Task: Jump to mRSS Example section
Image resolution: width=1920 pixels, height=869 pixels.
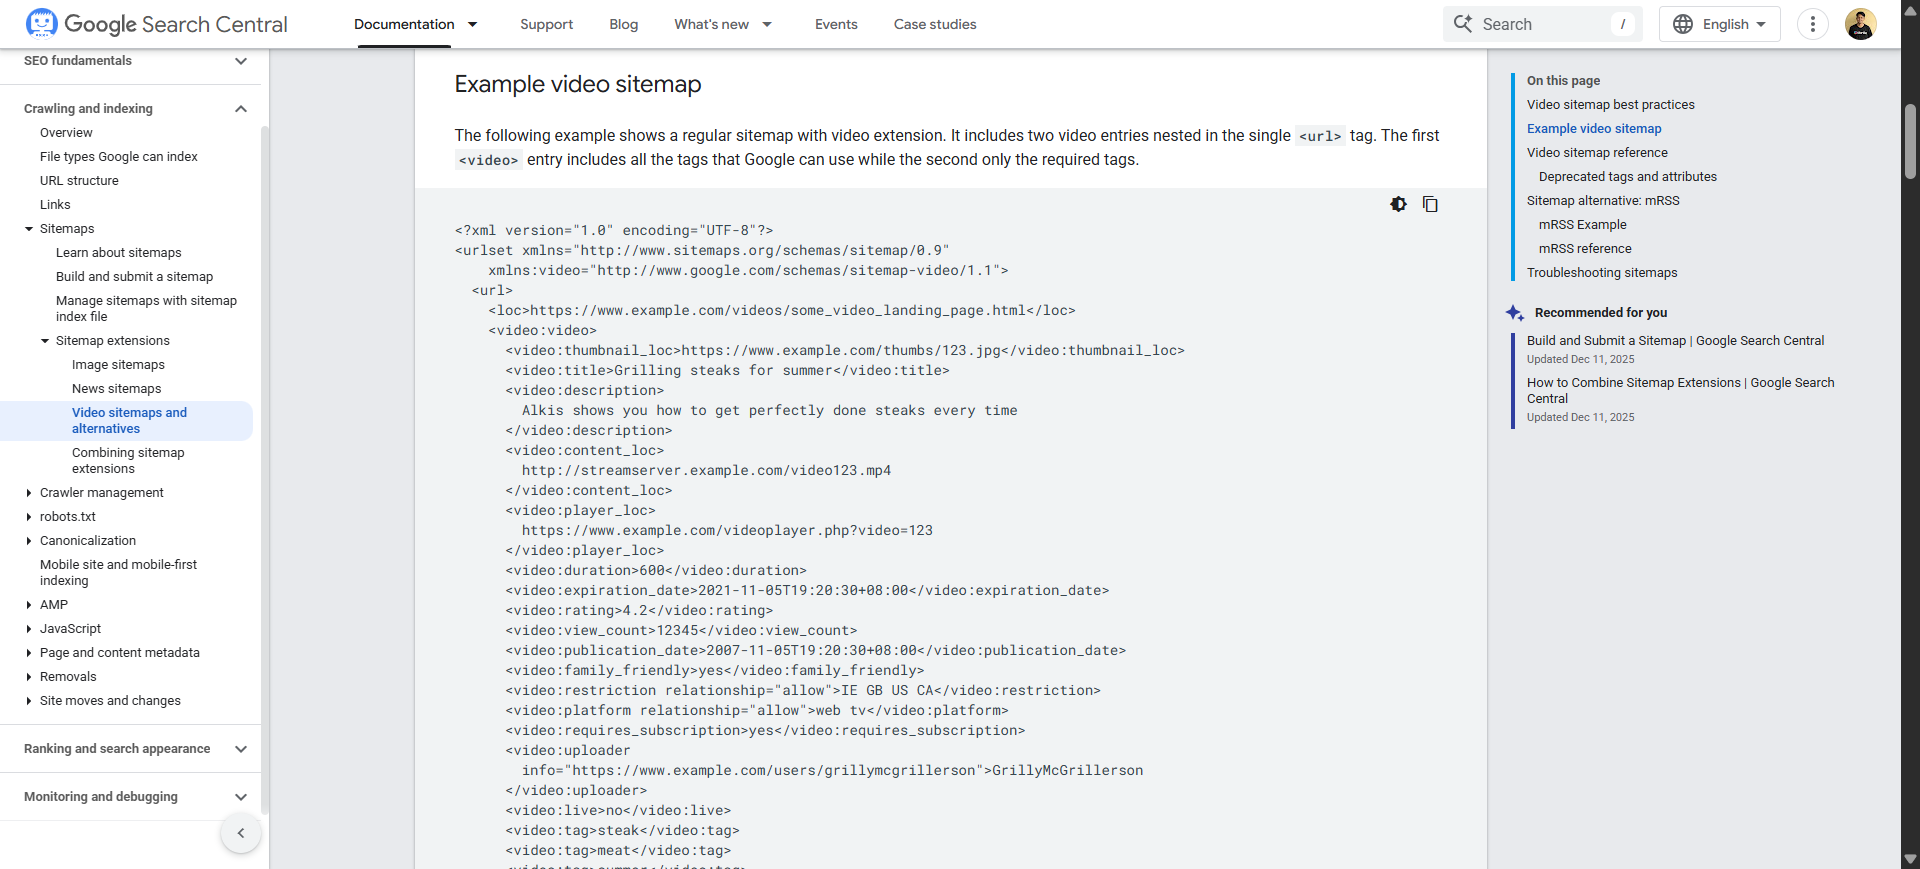Action: point(1582,225)
